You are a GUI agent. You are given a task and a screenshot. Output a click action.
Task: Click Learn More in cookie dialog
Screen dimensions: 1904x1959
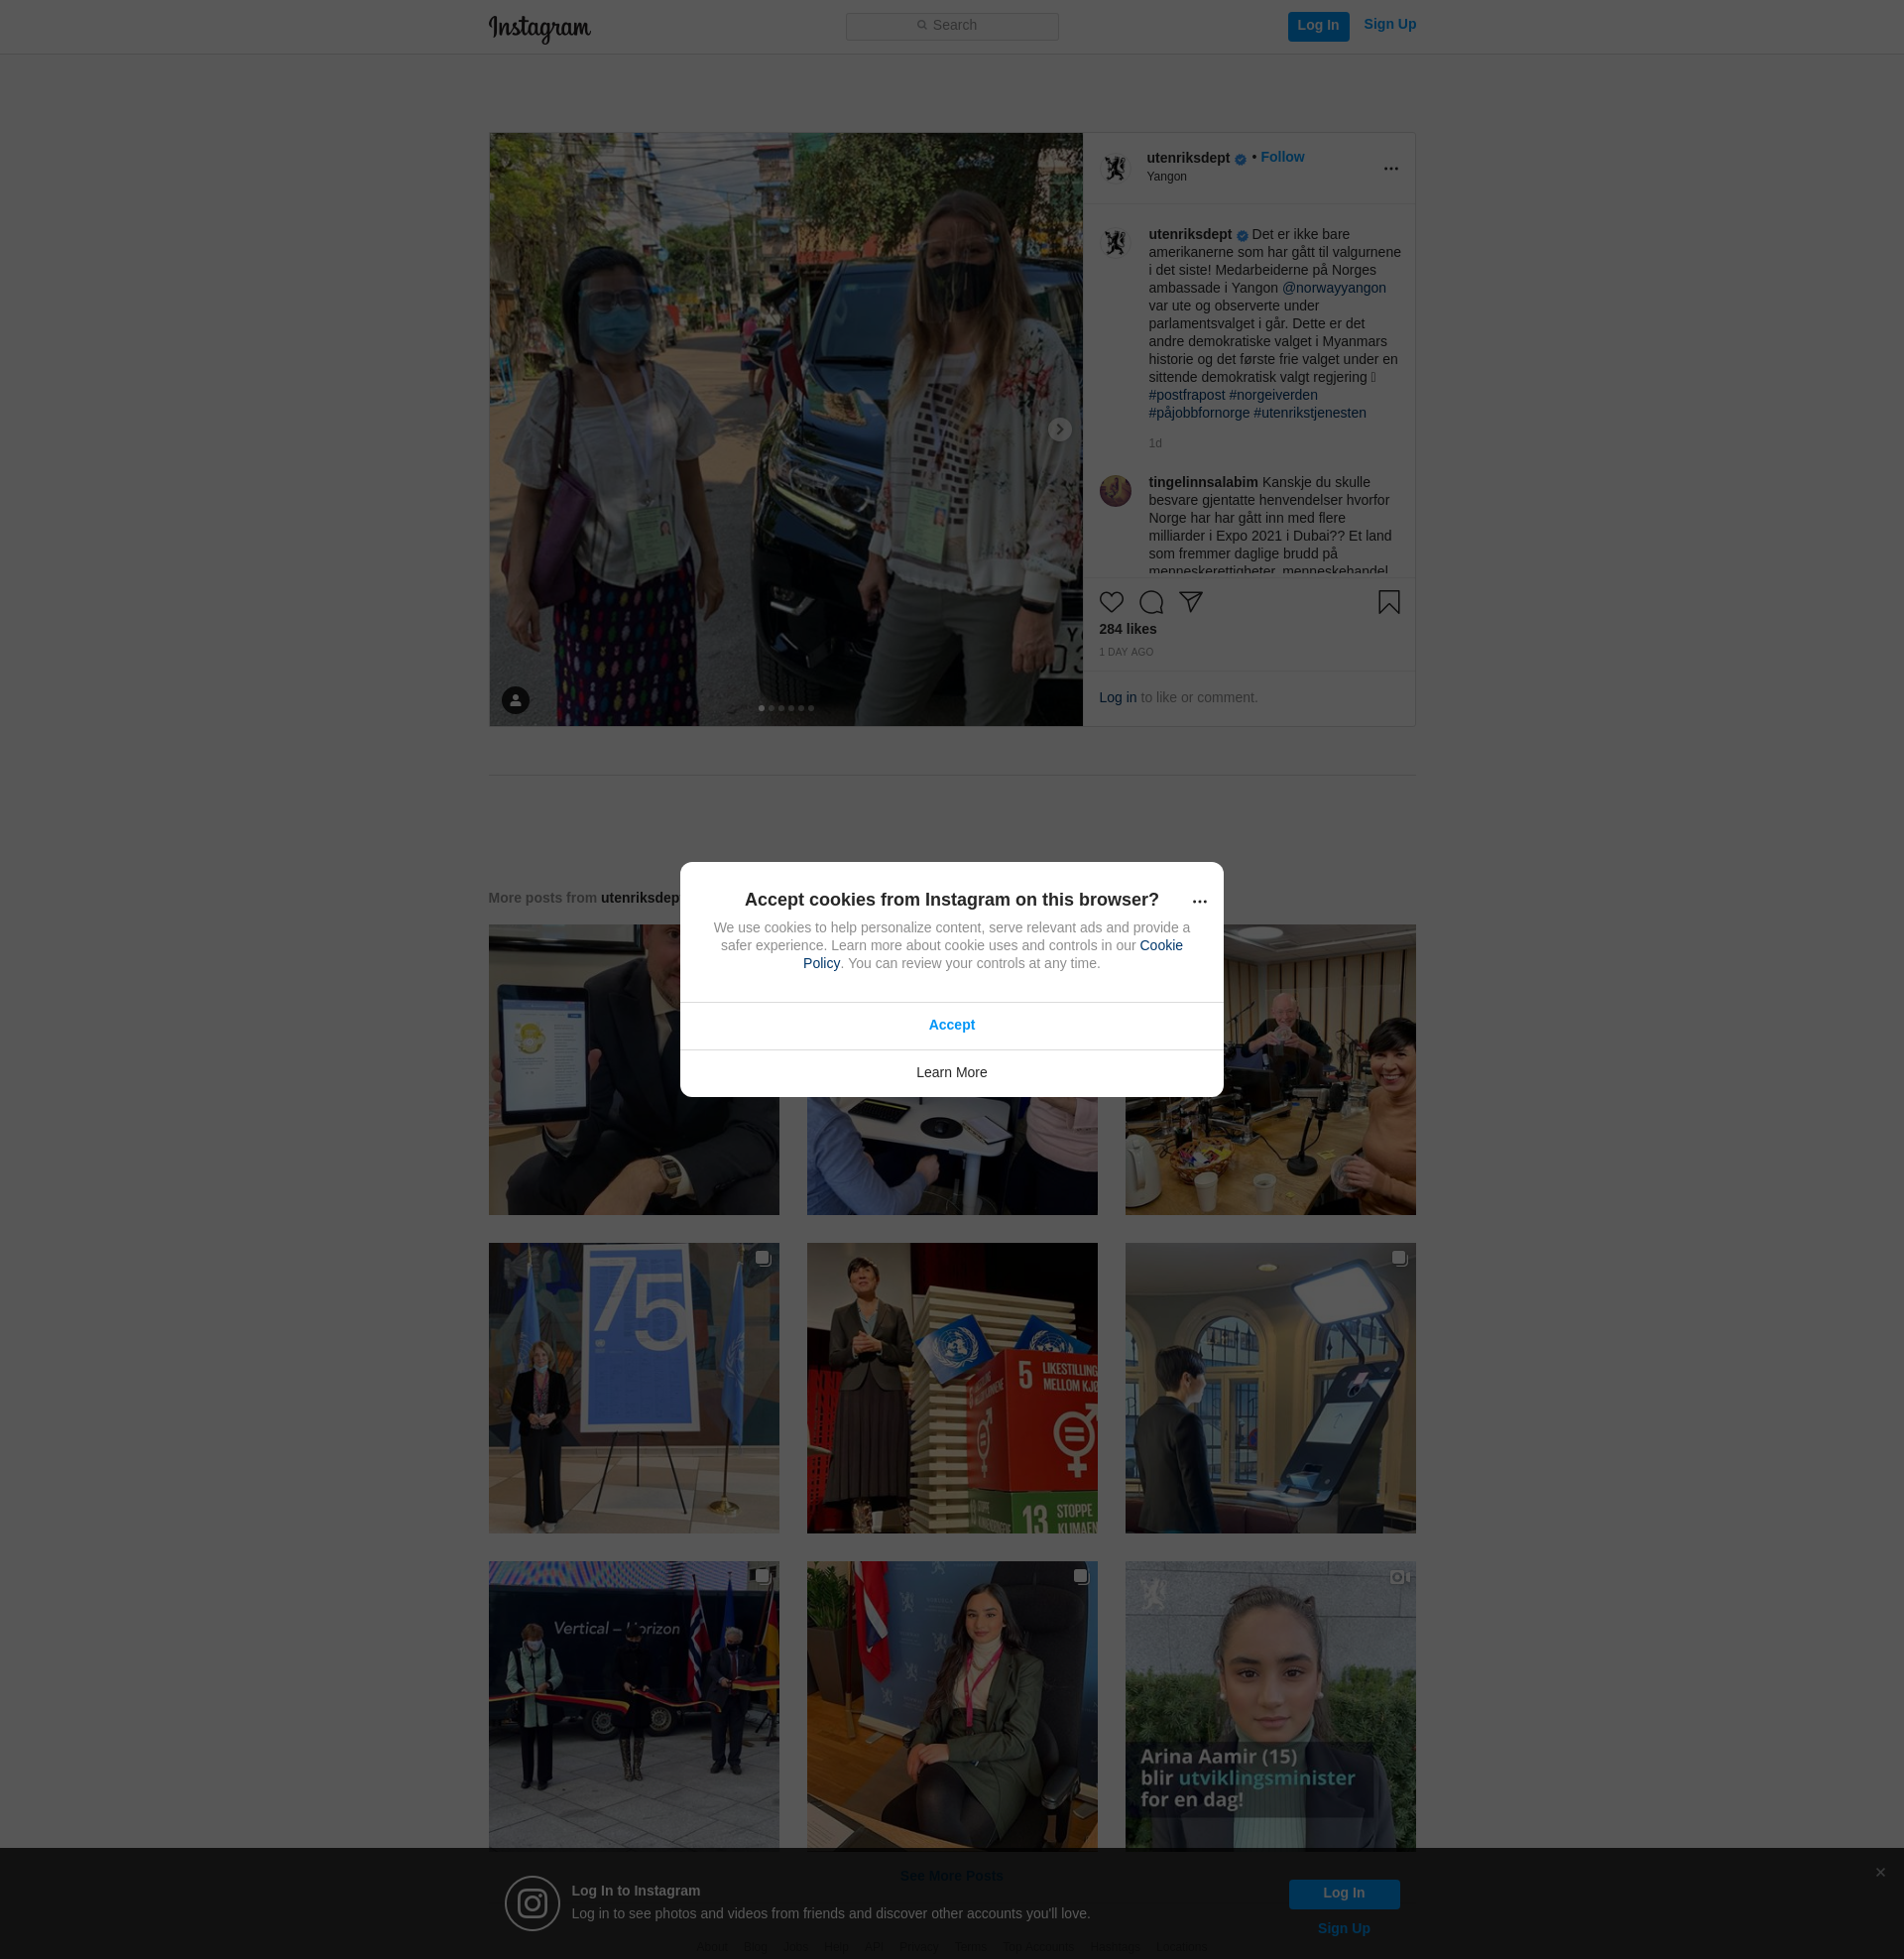951,1072
